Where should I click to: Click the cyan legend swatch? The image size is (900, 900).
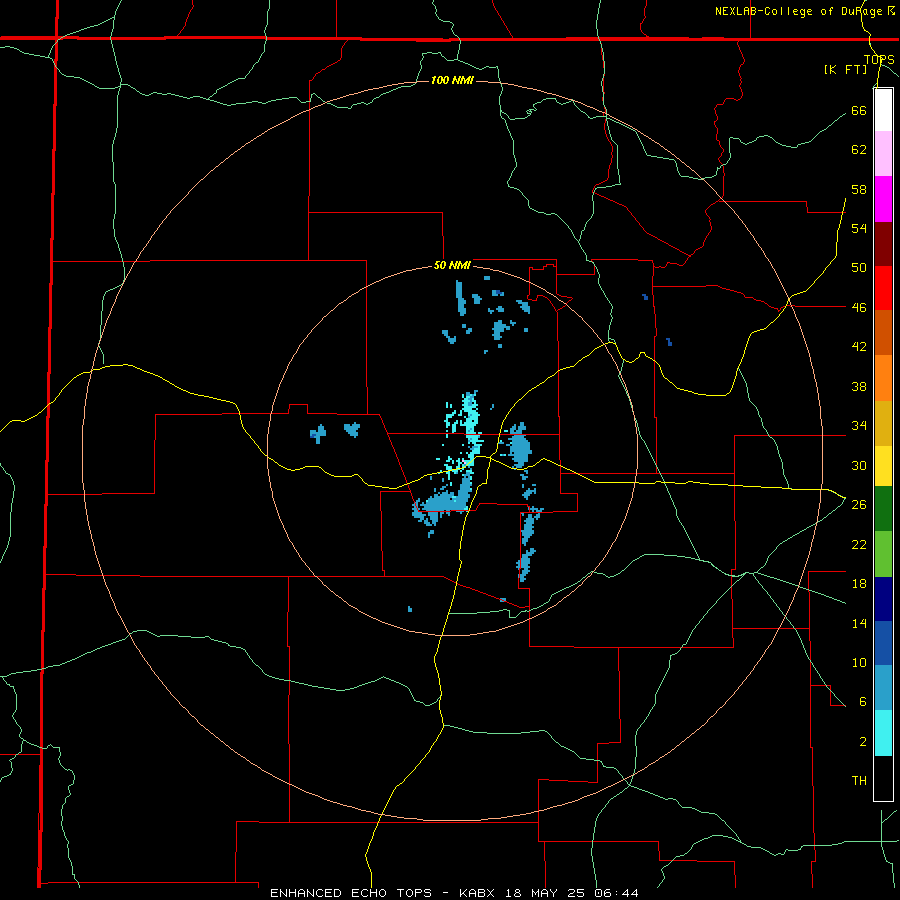click(883, 733)
